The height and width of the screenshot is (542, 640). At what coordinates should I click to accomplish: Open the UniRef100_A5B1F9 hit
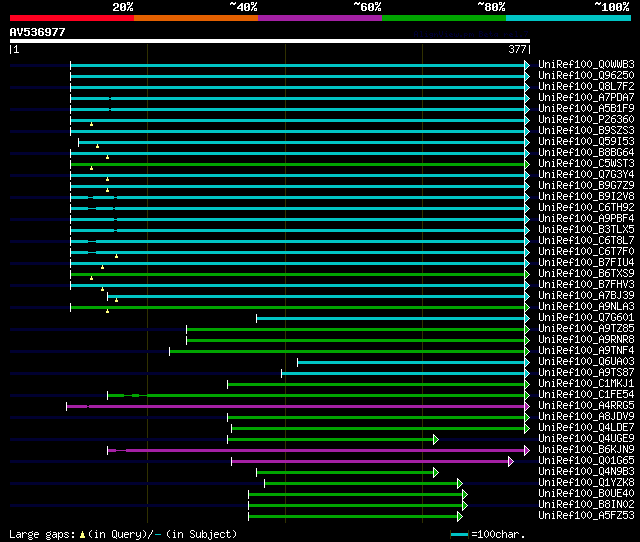point(586,109)
